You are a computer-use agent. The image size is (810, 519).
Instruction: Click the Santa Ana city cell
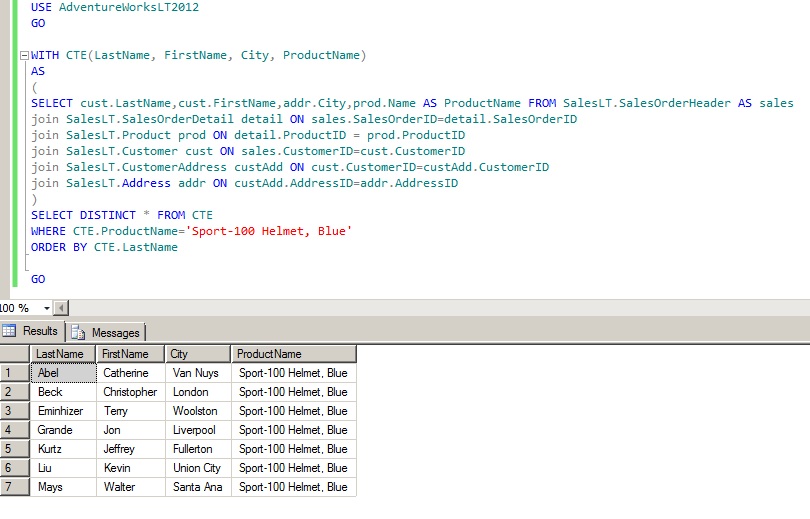pos(198,487)
